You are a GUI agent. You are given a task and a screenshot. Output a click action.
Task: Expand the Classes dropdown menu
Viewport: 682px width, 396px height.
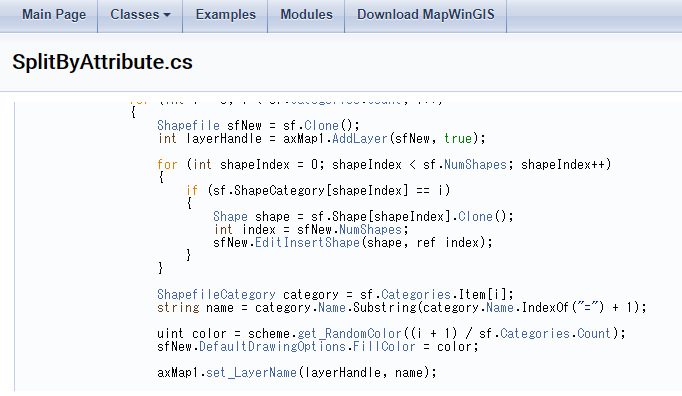point(140,14)
